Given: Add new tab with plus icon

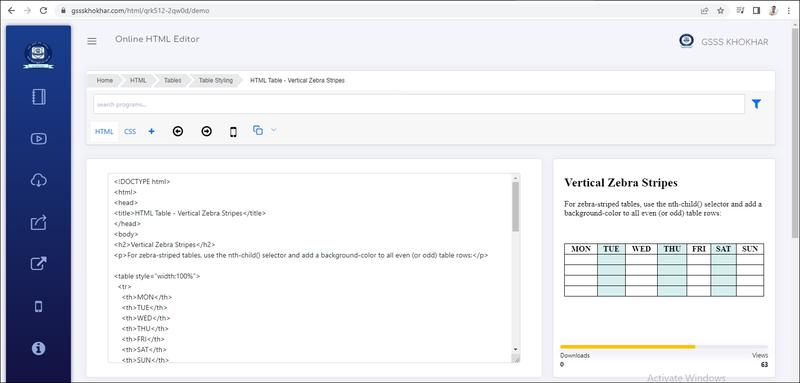Looking at the screenshot, I should 152,132.
